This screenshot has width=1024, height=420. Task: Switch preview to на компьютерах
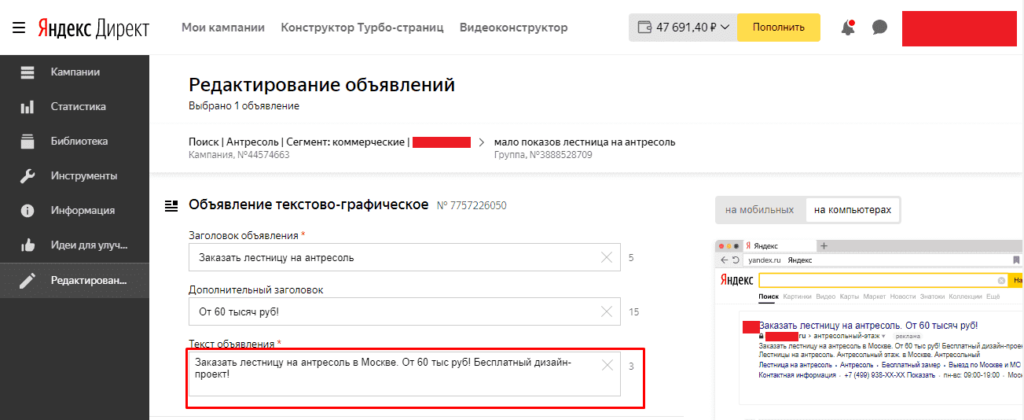(x=852, y=210)
